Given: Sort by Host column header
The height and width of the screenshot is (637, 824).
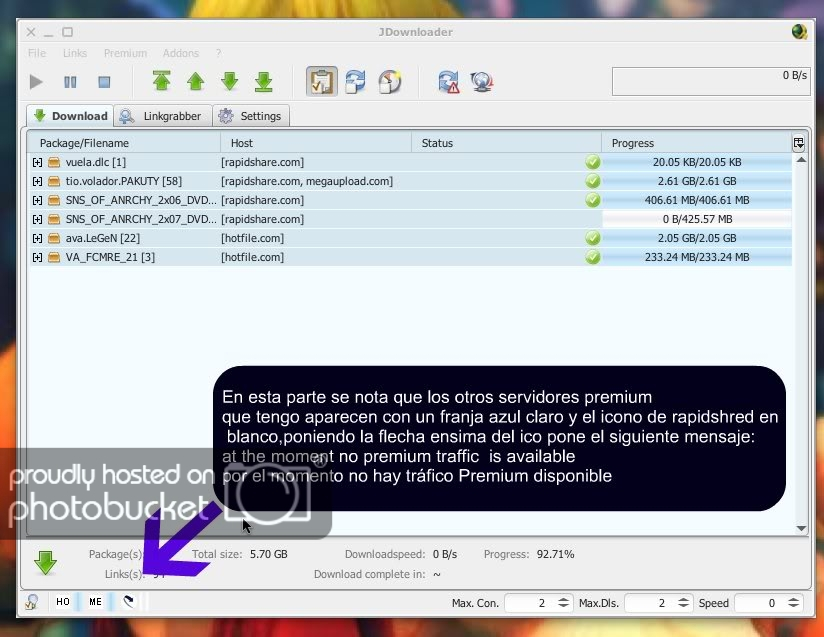Looking at the screenshot, I should point(316,143).
